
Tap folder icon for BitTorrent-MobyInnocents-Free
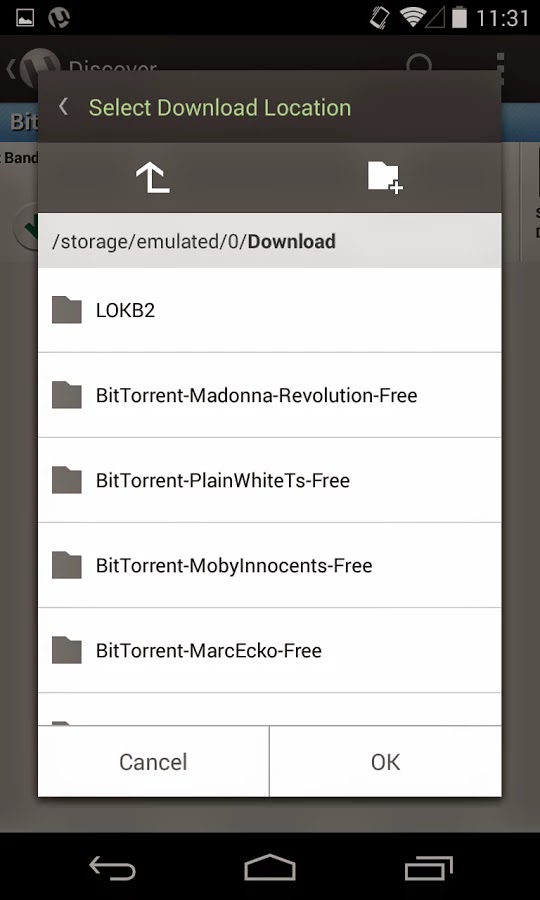click(67, 565)
